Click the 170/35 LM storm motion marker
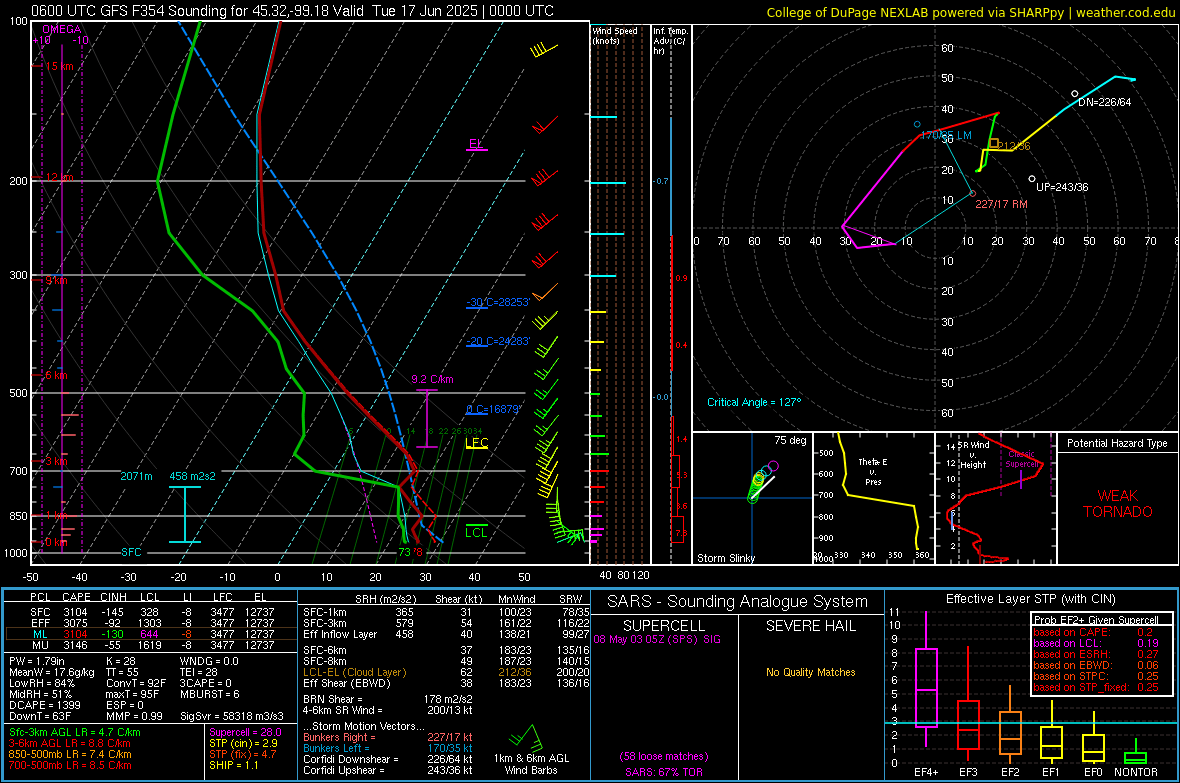Viewport: 1180px width, 783px height. [946, 136]
